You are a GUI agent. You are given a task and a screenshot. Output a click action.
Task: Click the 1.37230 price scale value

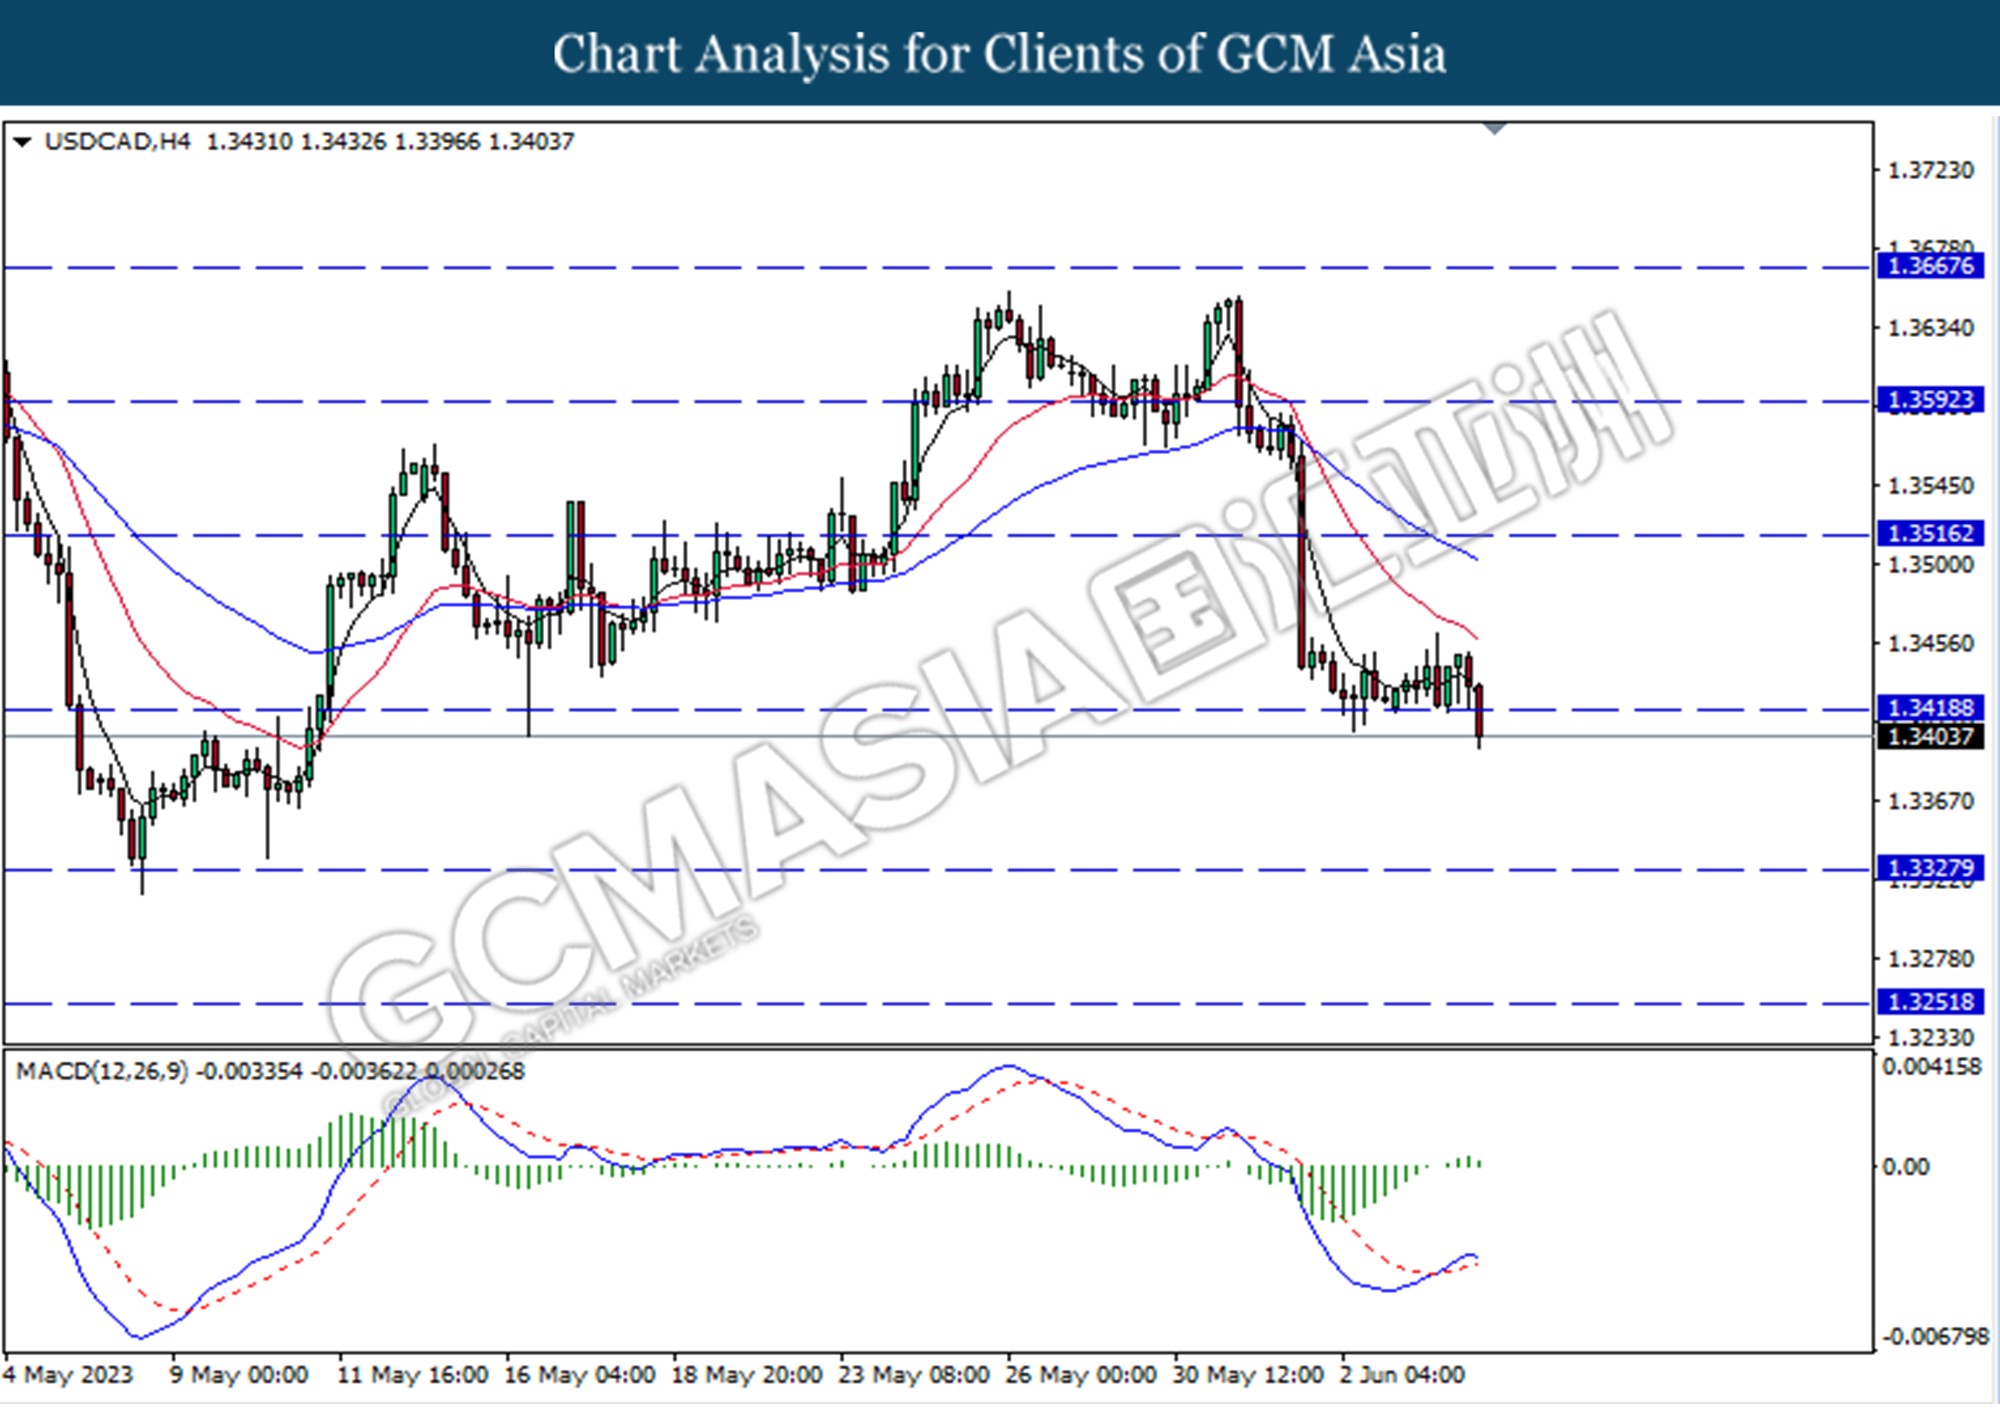tap(1930, 171)
